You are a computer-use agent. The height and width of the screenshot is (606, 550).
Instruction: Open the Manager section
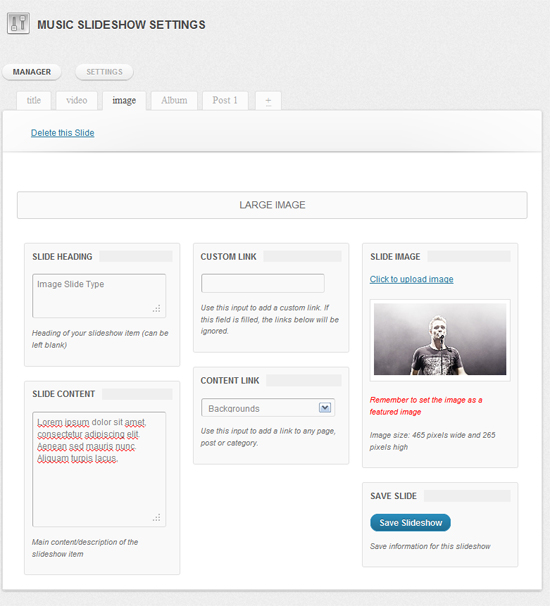(x=32, y=72)
